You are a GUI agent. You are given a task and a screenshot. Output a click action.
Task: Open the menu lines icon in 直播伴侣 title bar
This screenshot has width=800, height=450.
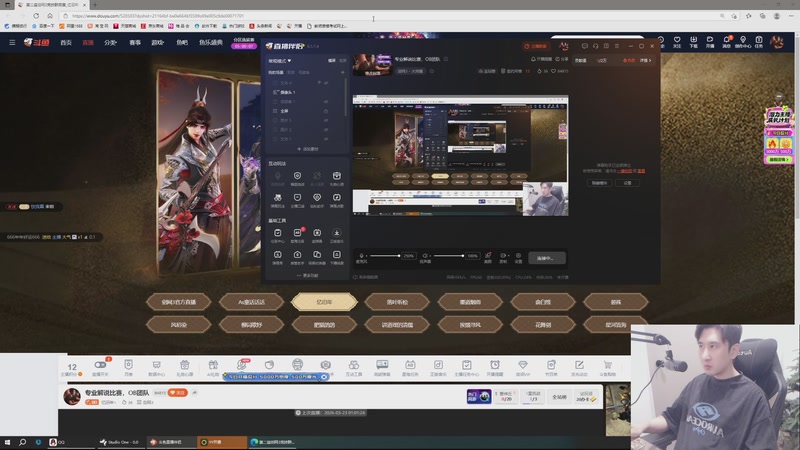[x=617, y=46]
